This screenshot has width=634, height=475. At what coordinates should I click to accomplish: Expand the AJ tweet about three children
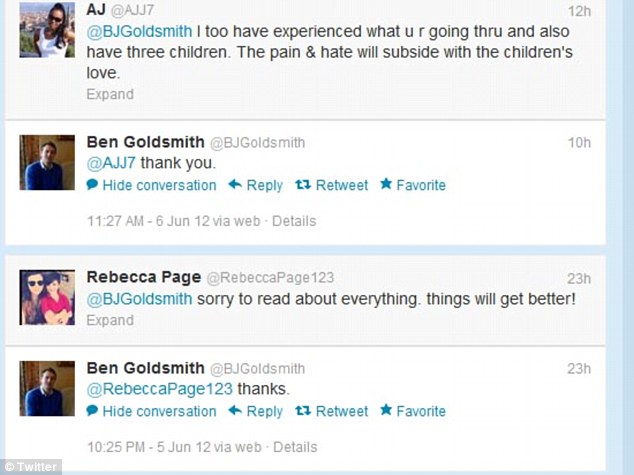point(109,94)
